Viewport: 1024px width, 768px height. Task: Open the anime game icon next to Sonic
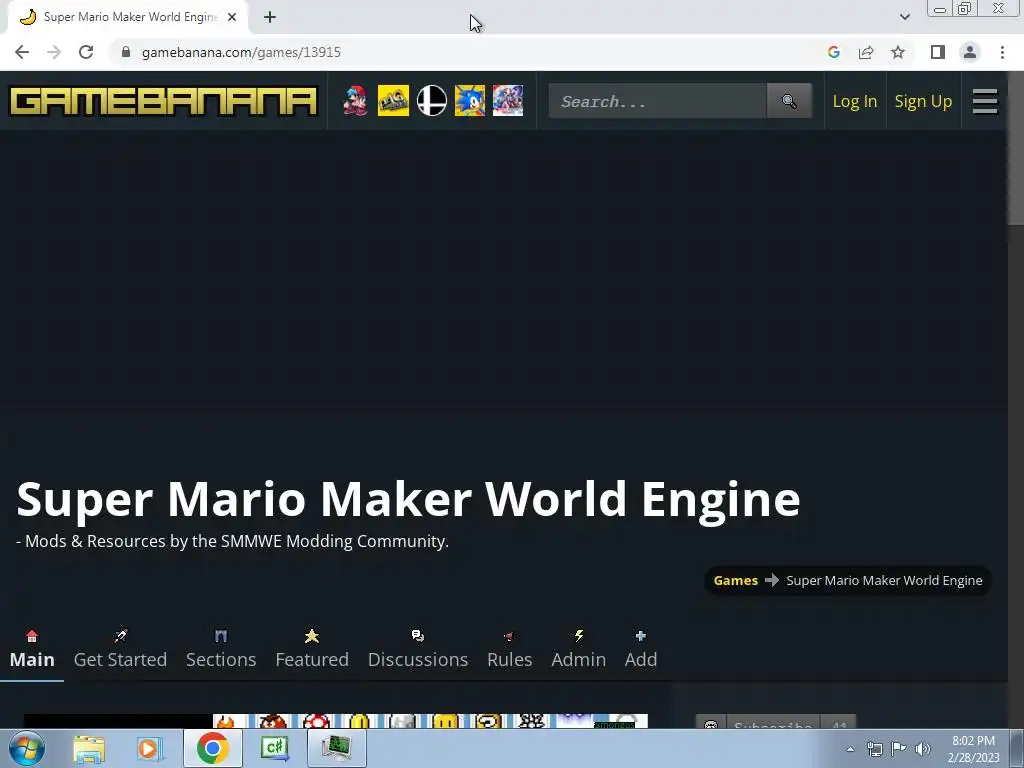coord(507,101)
